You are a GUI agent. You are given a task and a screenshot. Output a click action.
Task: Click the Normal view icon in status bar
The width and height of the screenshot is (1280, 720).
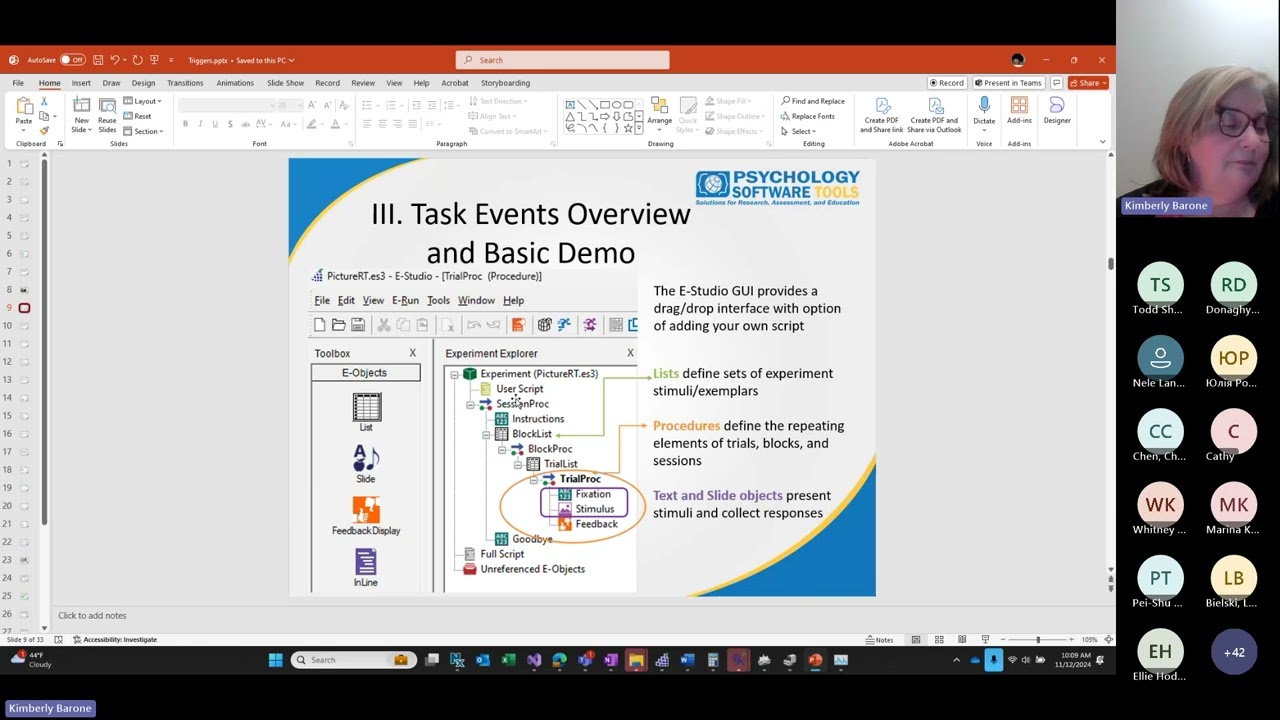[x=915, y=640]
